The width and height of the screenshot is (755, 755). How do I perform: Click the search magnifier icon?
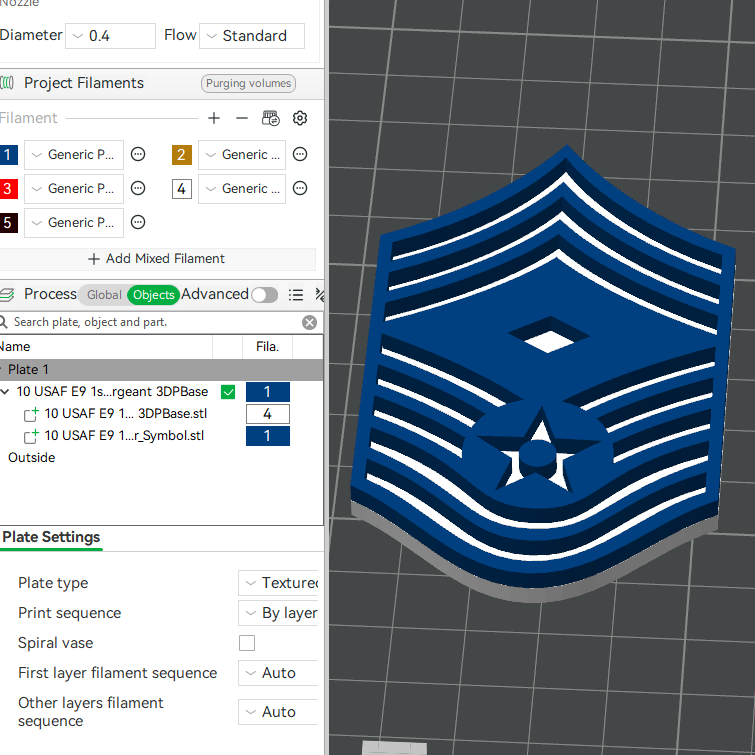point(4,322)
